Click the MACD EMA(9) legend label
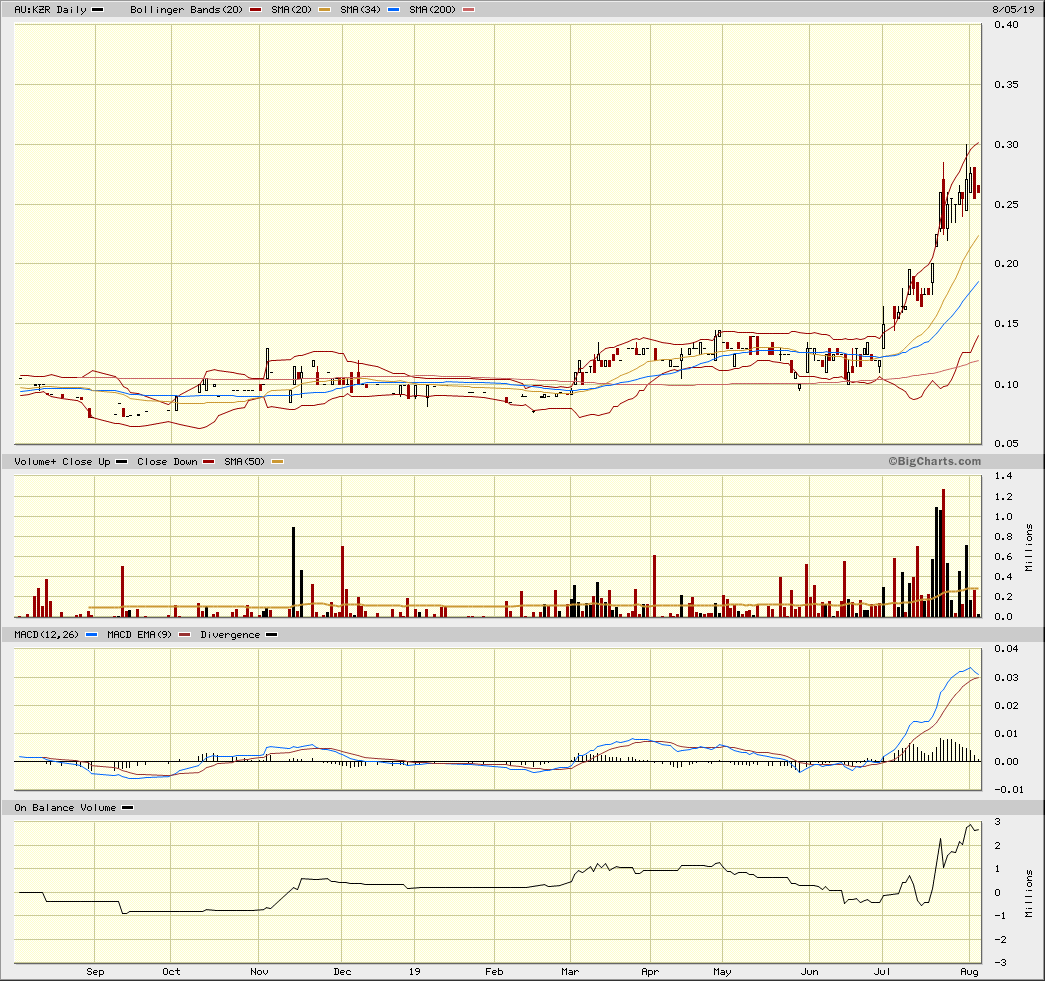The image size is (1045, 981). 139,635
